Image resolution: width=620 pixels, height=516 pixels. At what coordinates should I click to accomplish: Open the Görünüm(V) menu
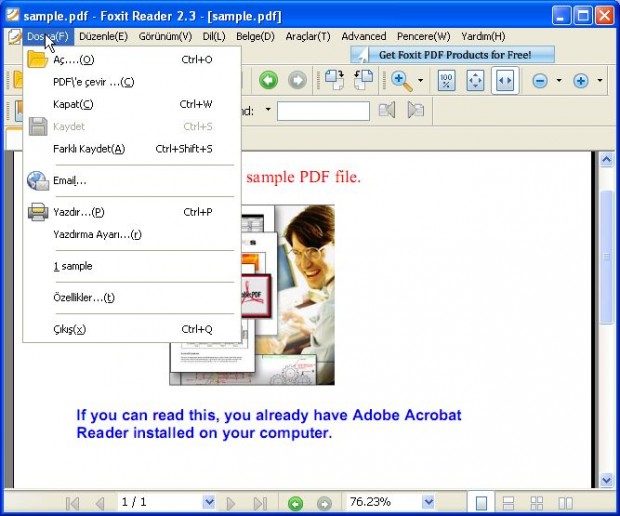coord(165,36)
